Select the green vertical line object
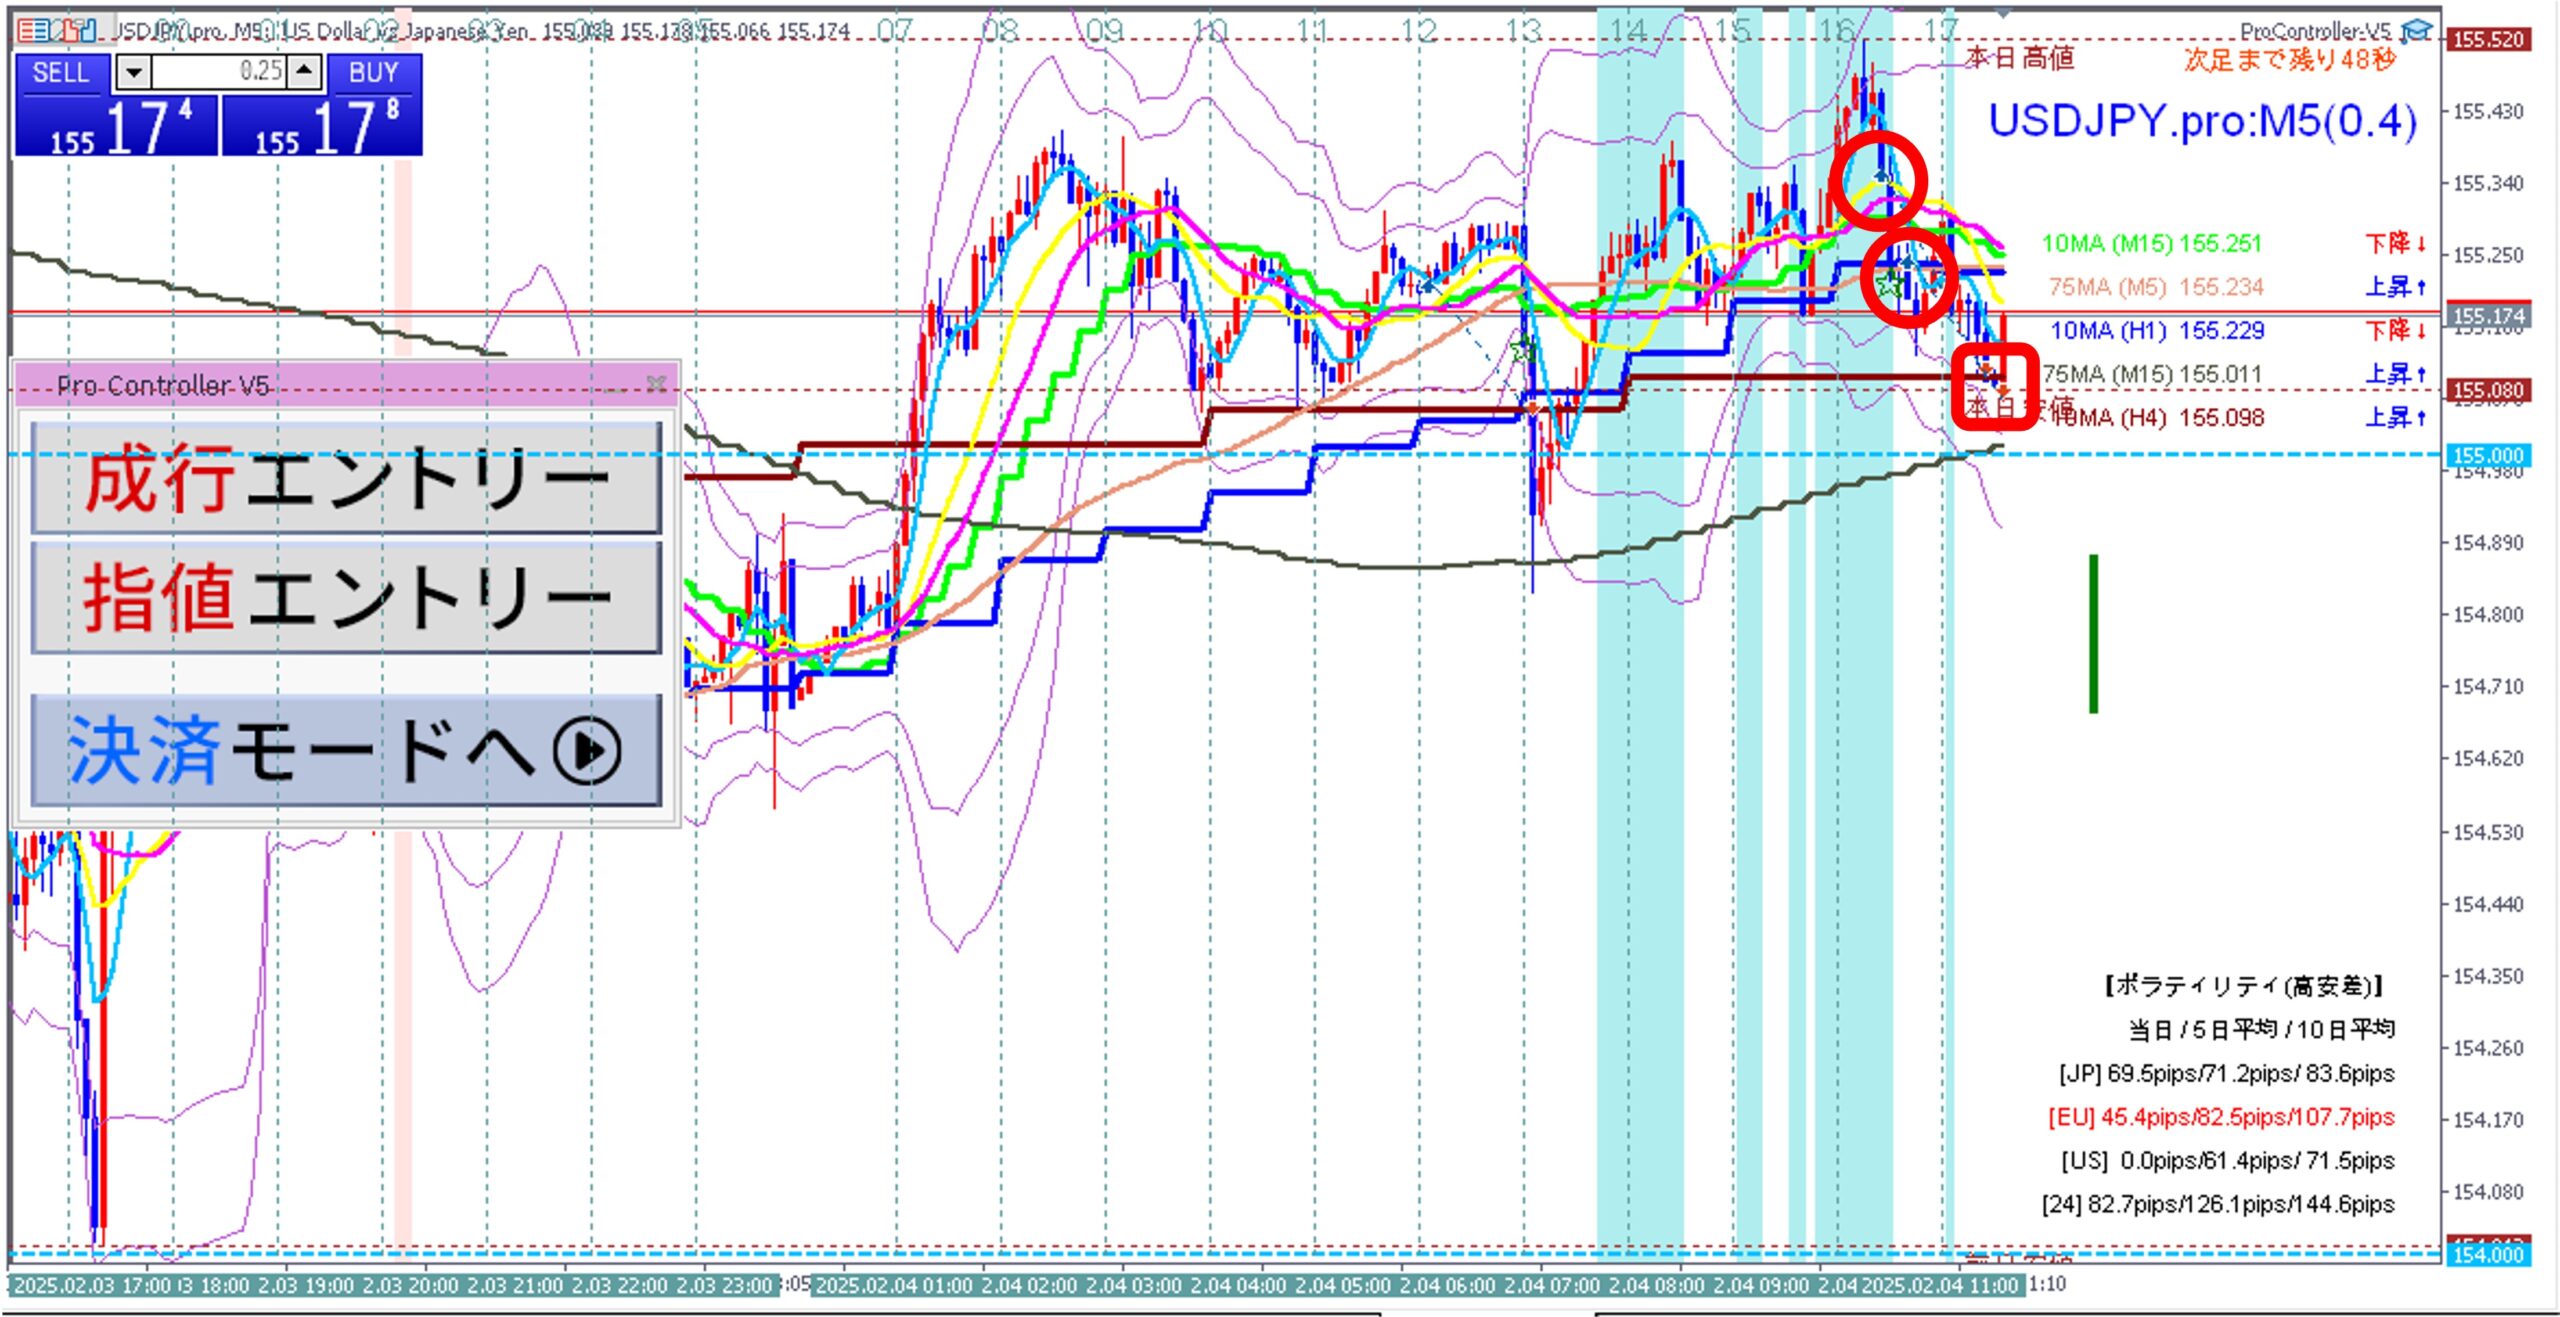The width and height of the screenshot is (2560, 1317). pos(2093,633)
